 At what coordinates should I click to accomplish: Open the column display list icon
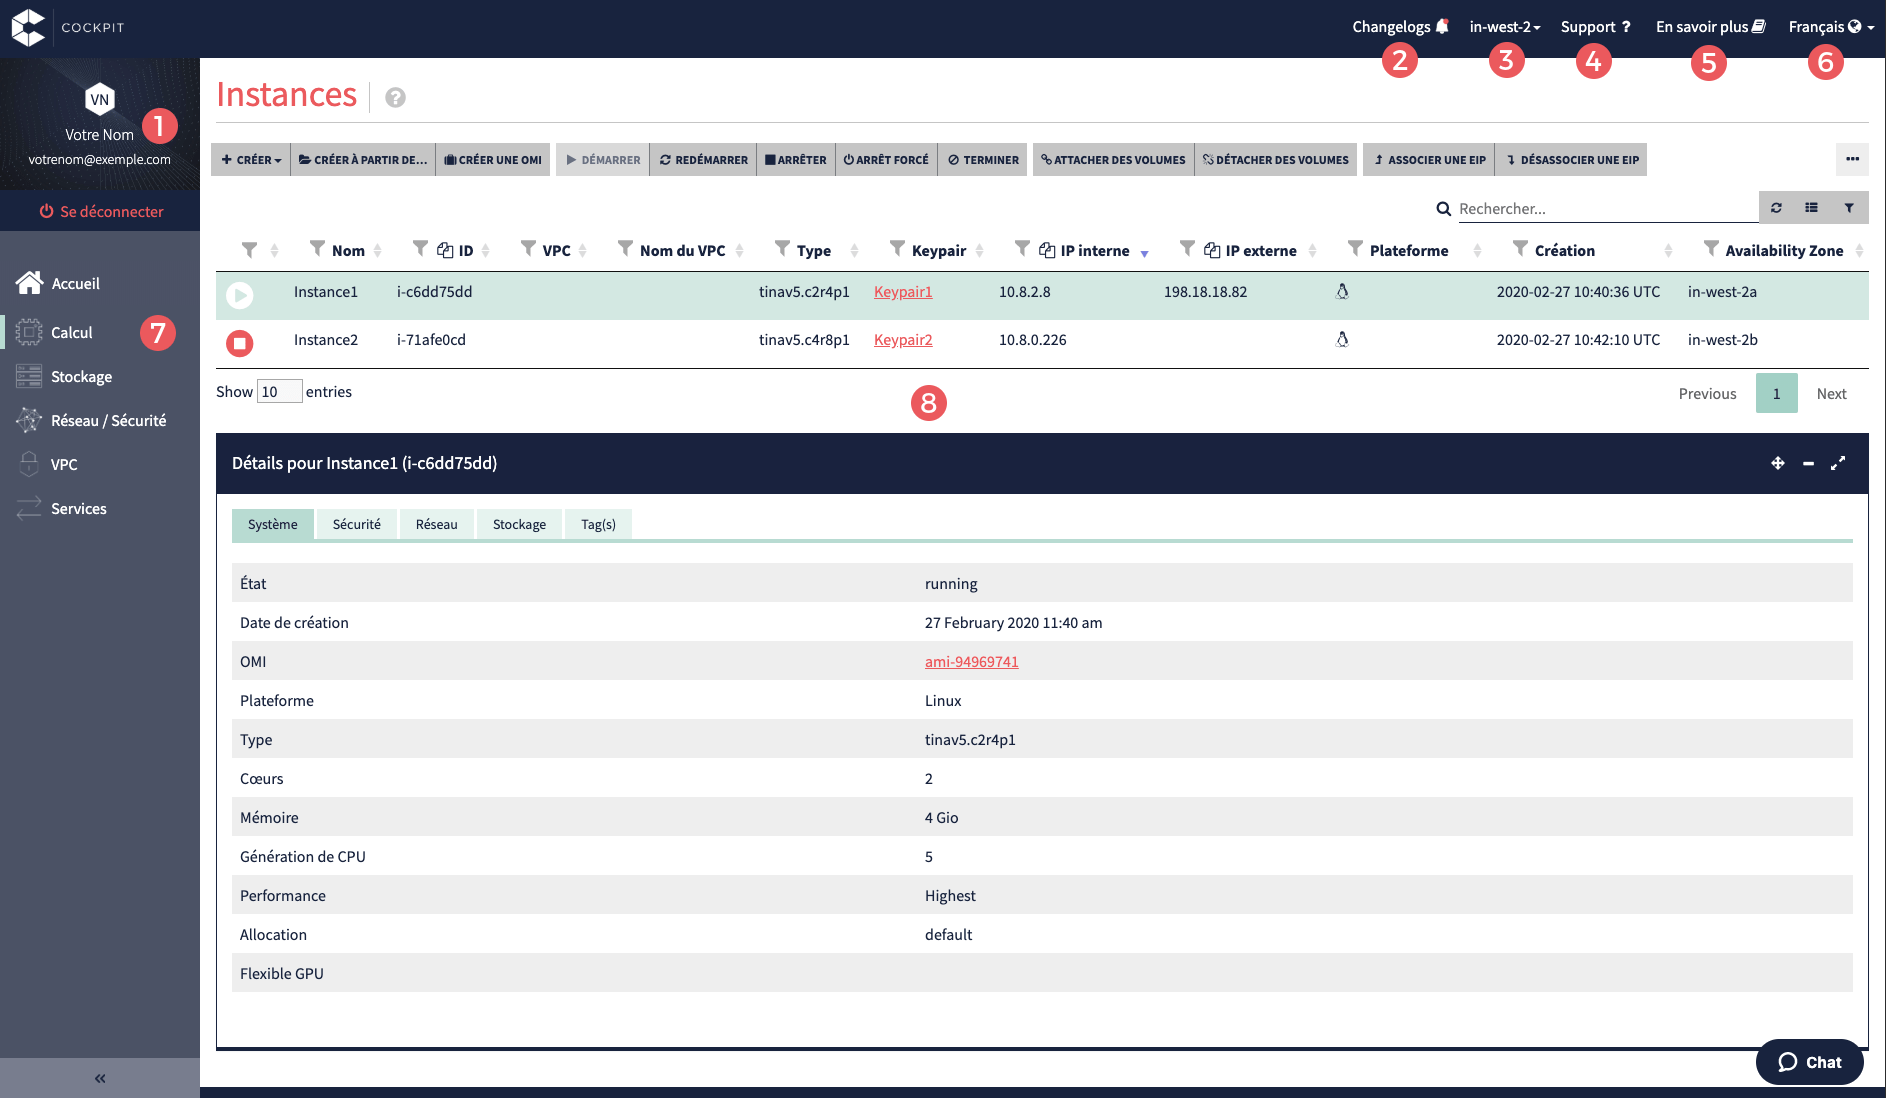[x=1811, y=208]
